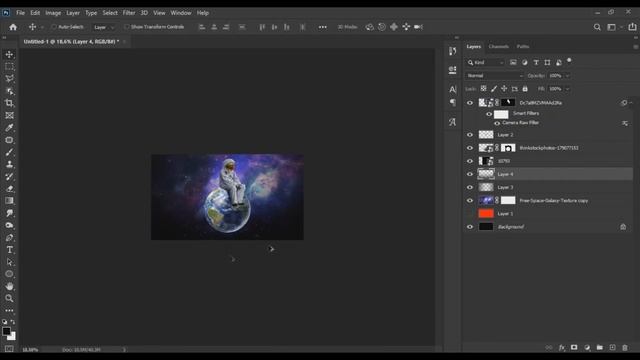This screenshot has width=640, height=360.
Task: Click the layer style fx icon
Action: point(562,347)
